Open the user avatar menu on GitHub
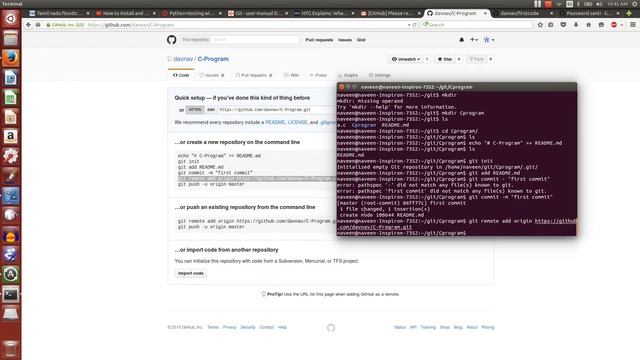The height and width of the screenshot is (360, 640). (x=489, y=40)
